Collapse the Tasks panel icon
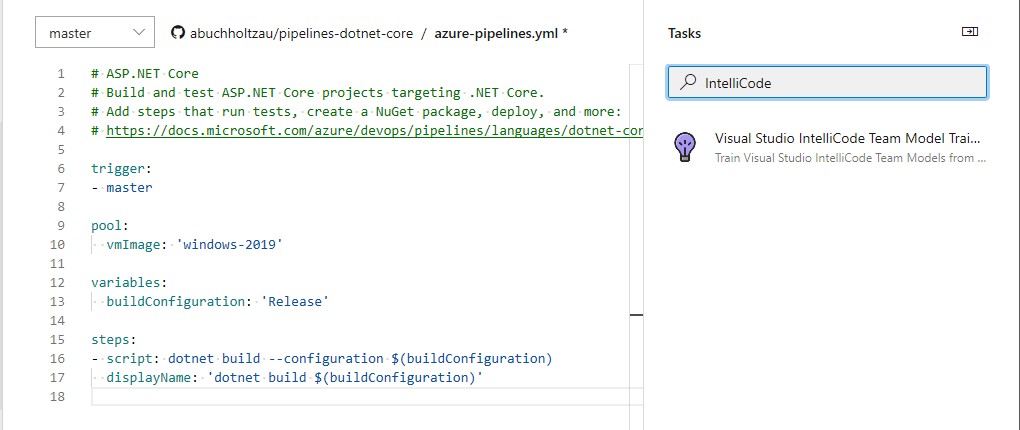Screen dimensions: 1020x430 tap(970, 32)
